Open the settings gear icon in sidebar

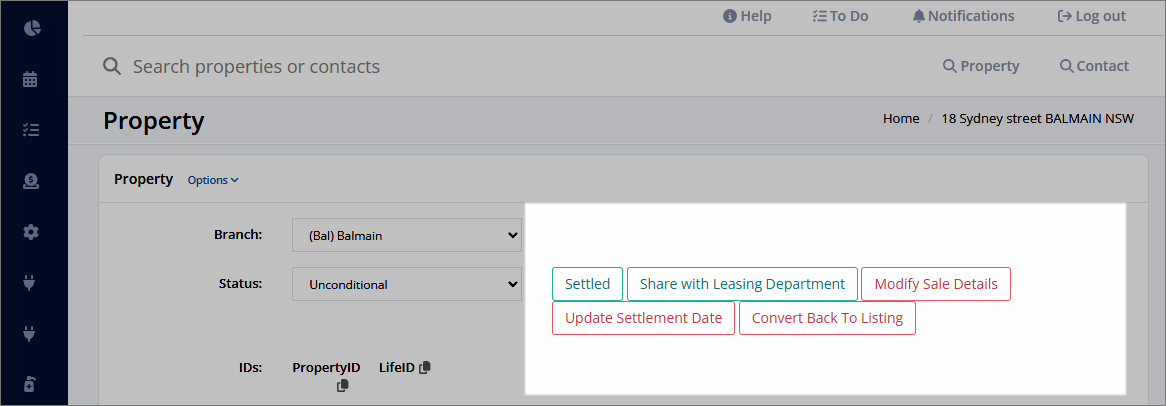30,232
